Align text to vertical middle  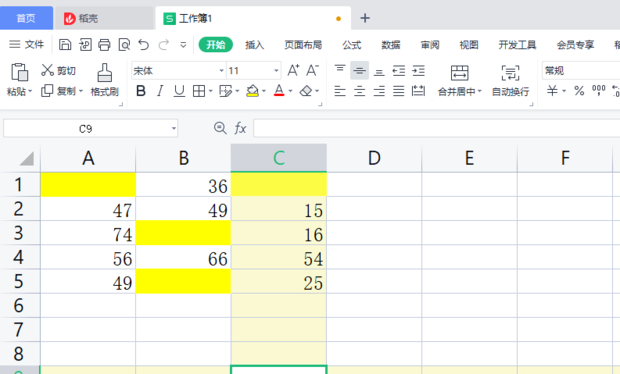[359, 70]
